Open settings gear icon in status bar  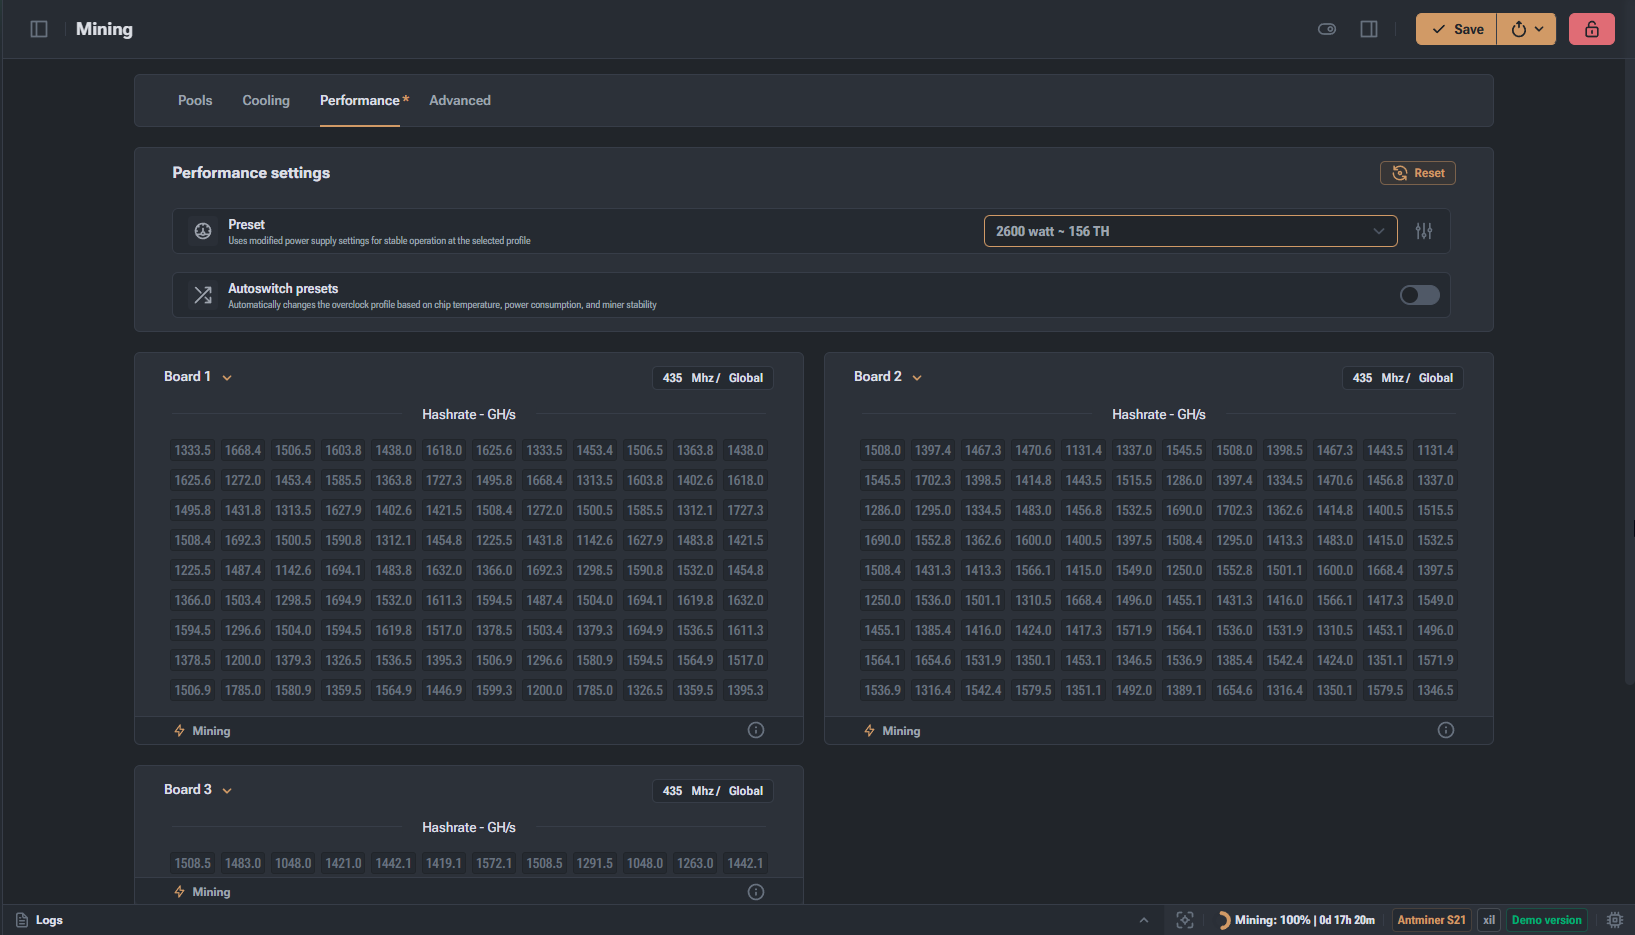pos(1615,920)
